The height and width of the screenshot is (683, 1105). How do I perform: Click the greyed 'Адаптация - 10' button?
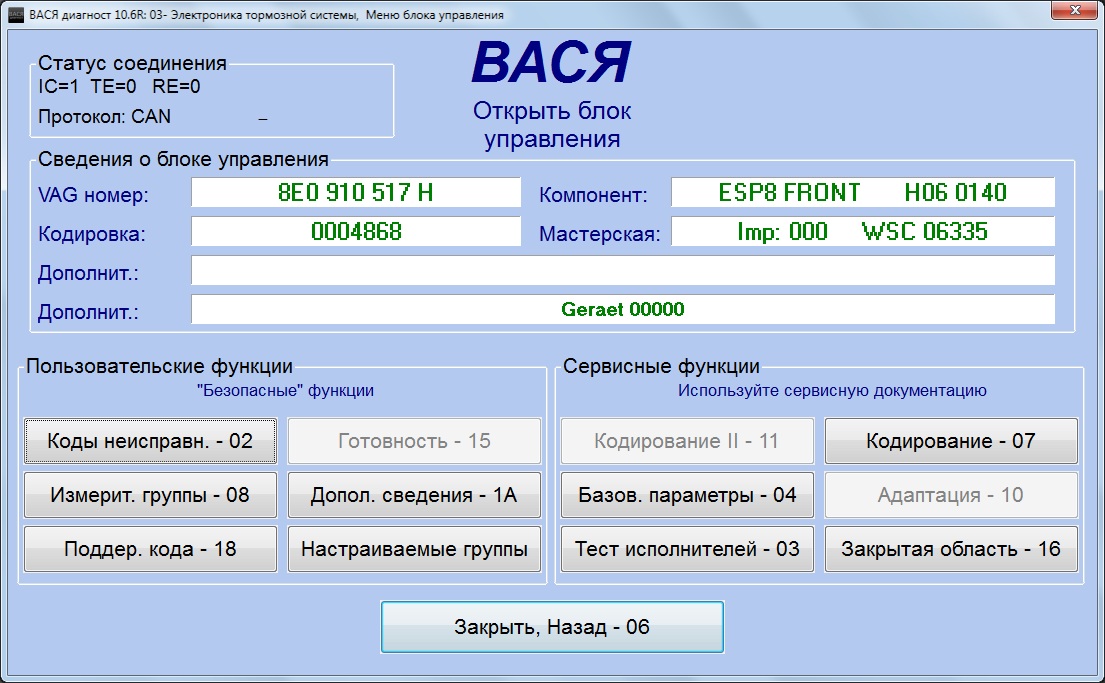click(951, 496)
